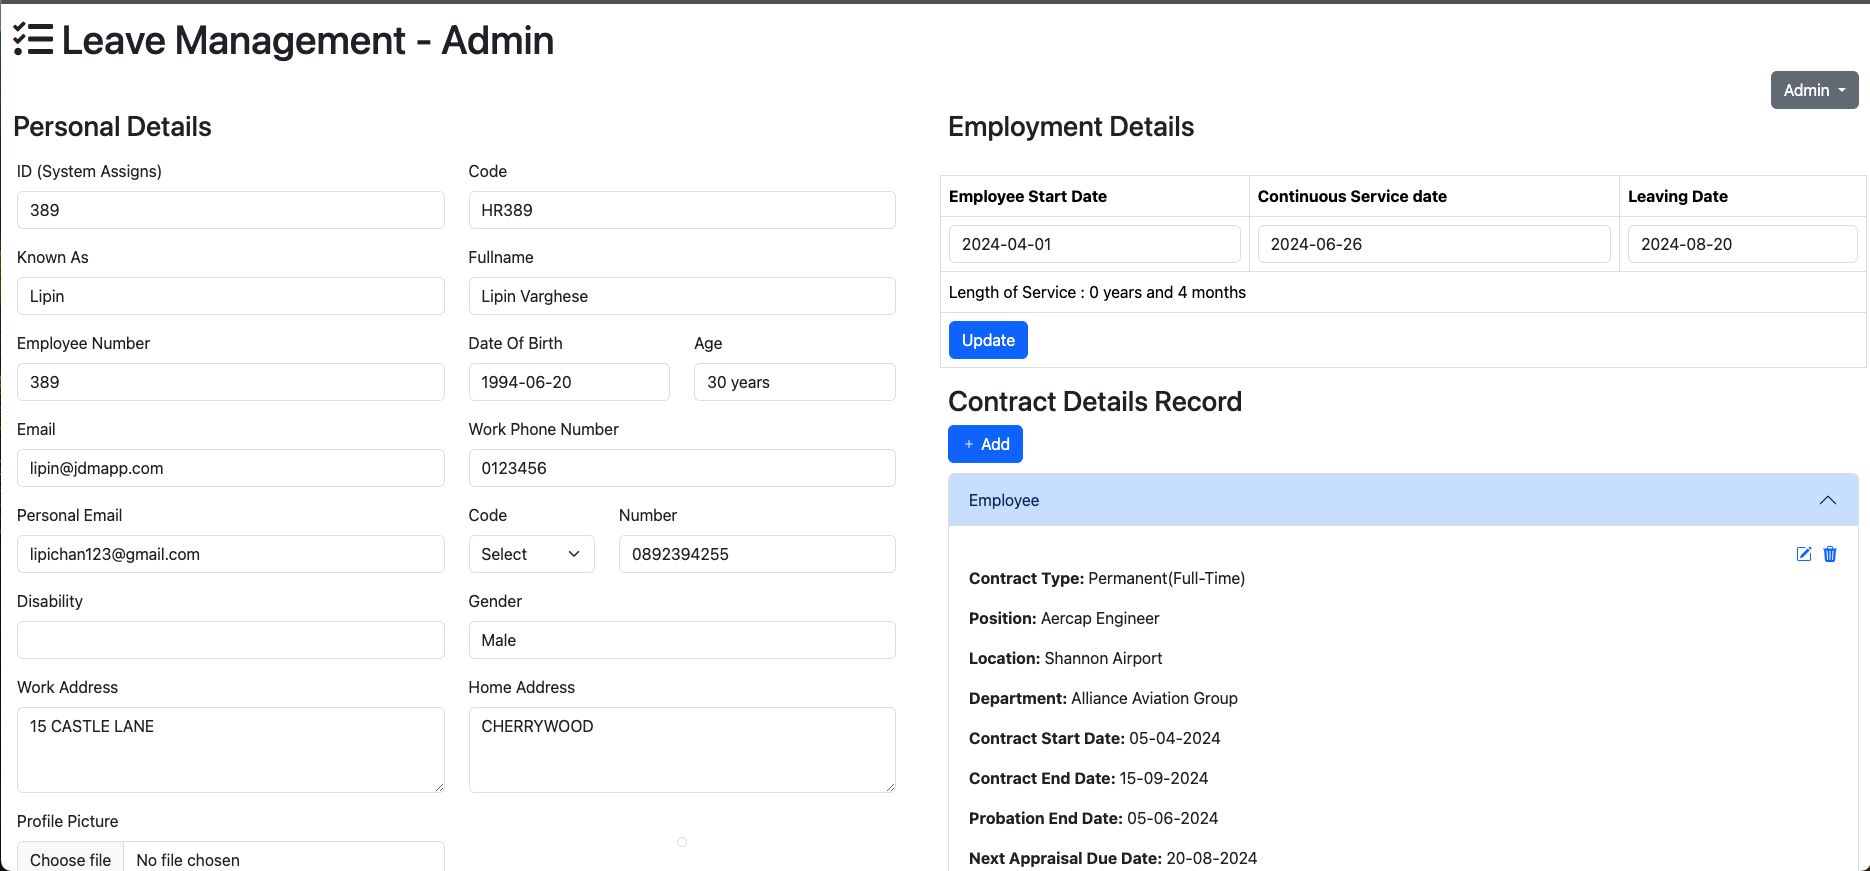Add a new contract details record
The image size is (1870, 871).
coord(985,444)
